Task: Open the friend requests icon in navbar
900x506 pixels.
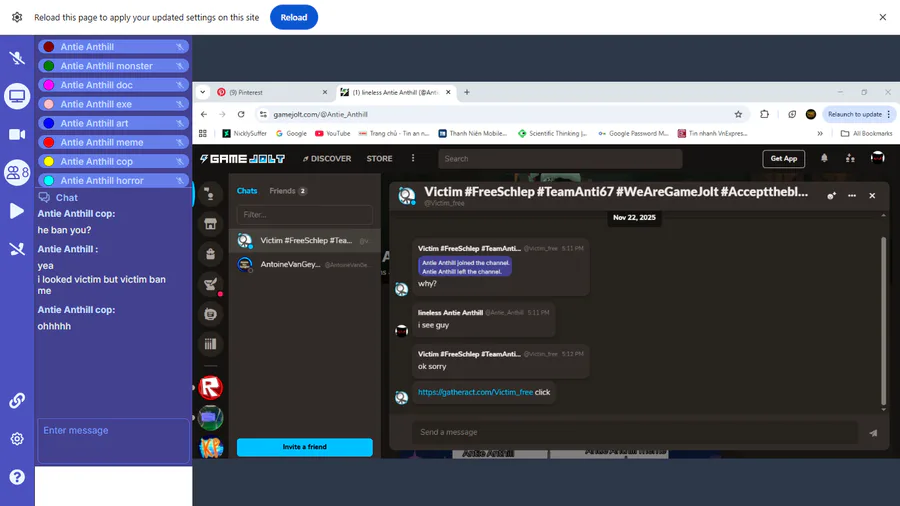Action: tap(850, 158)
